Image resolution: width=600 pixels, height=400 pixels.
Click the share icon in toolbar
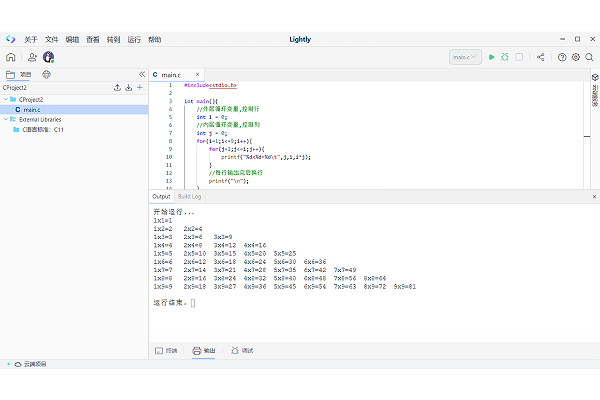tap(541, 57)
